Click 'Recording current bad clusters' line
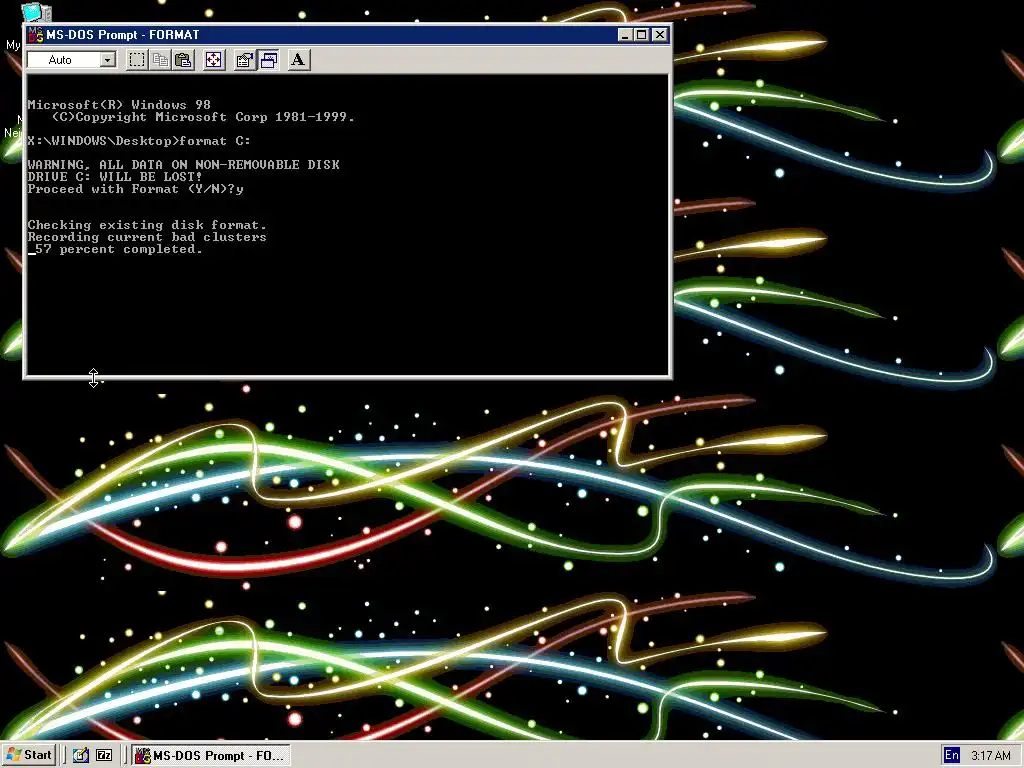 tap(147, 237)
